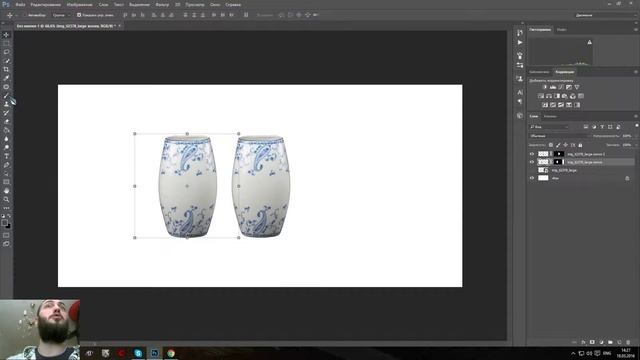Hide the background Фон layer
Viewport: 640px width, 360px height.
532,178
